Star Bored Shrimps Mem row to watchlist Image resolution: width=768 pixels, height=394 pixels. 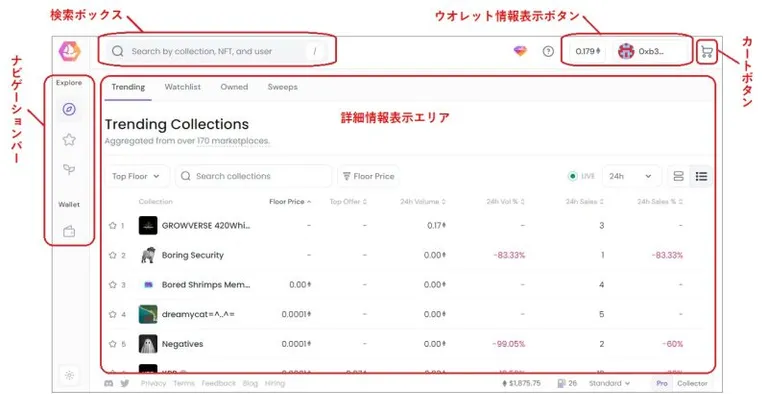coord(112,285)
